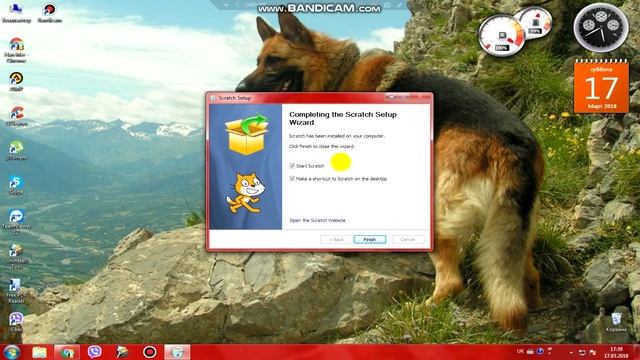Show hidden tray icons arrow
Image resolution: width=640 pixels, height=360 pixels.
[x=571, y=352]
